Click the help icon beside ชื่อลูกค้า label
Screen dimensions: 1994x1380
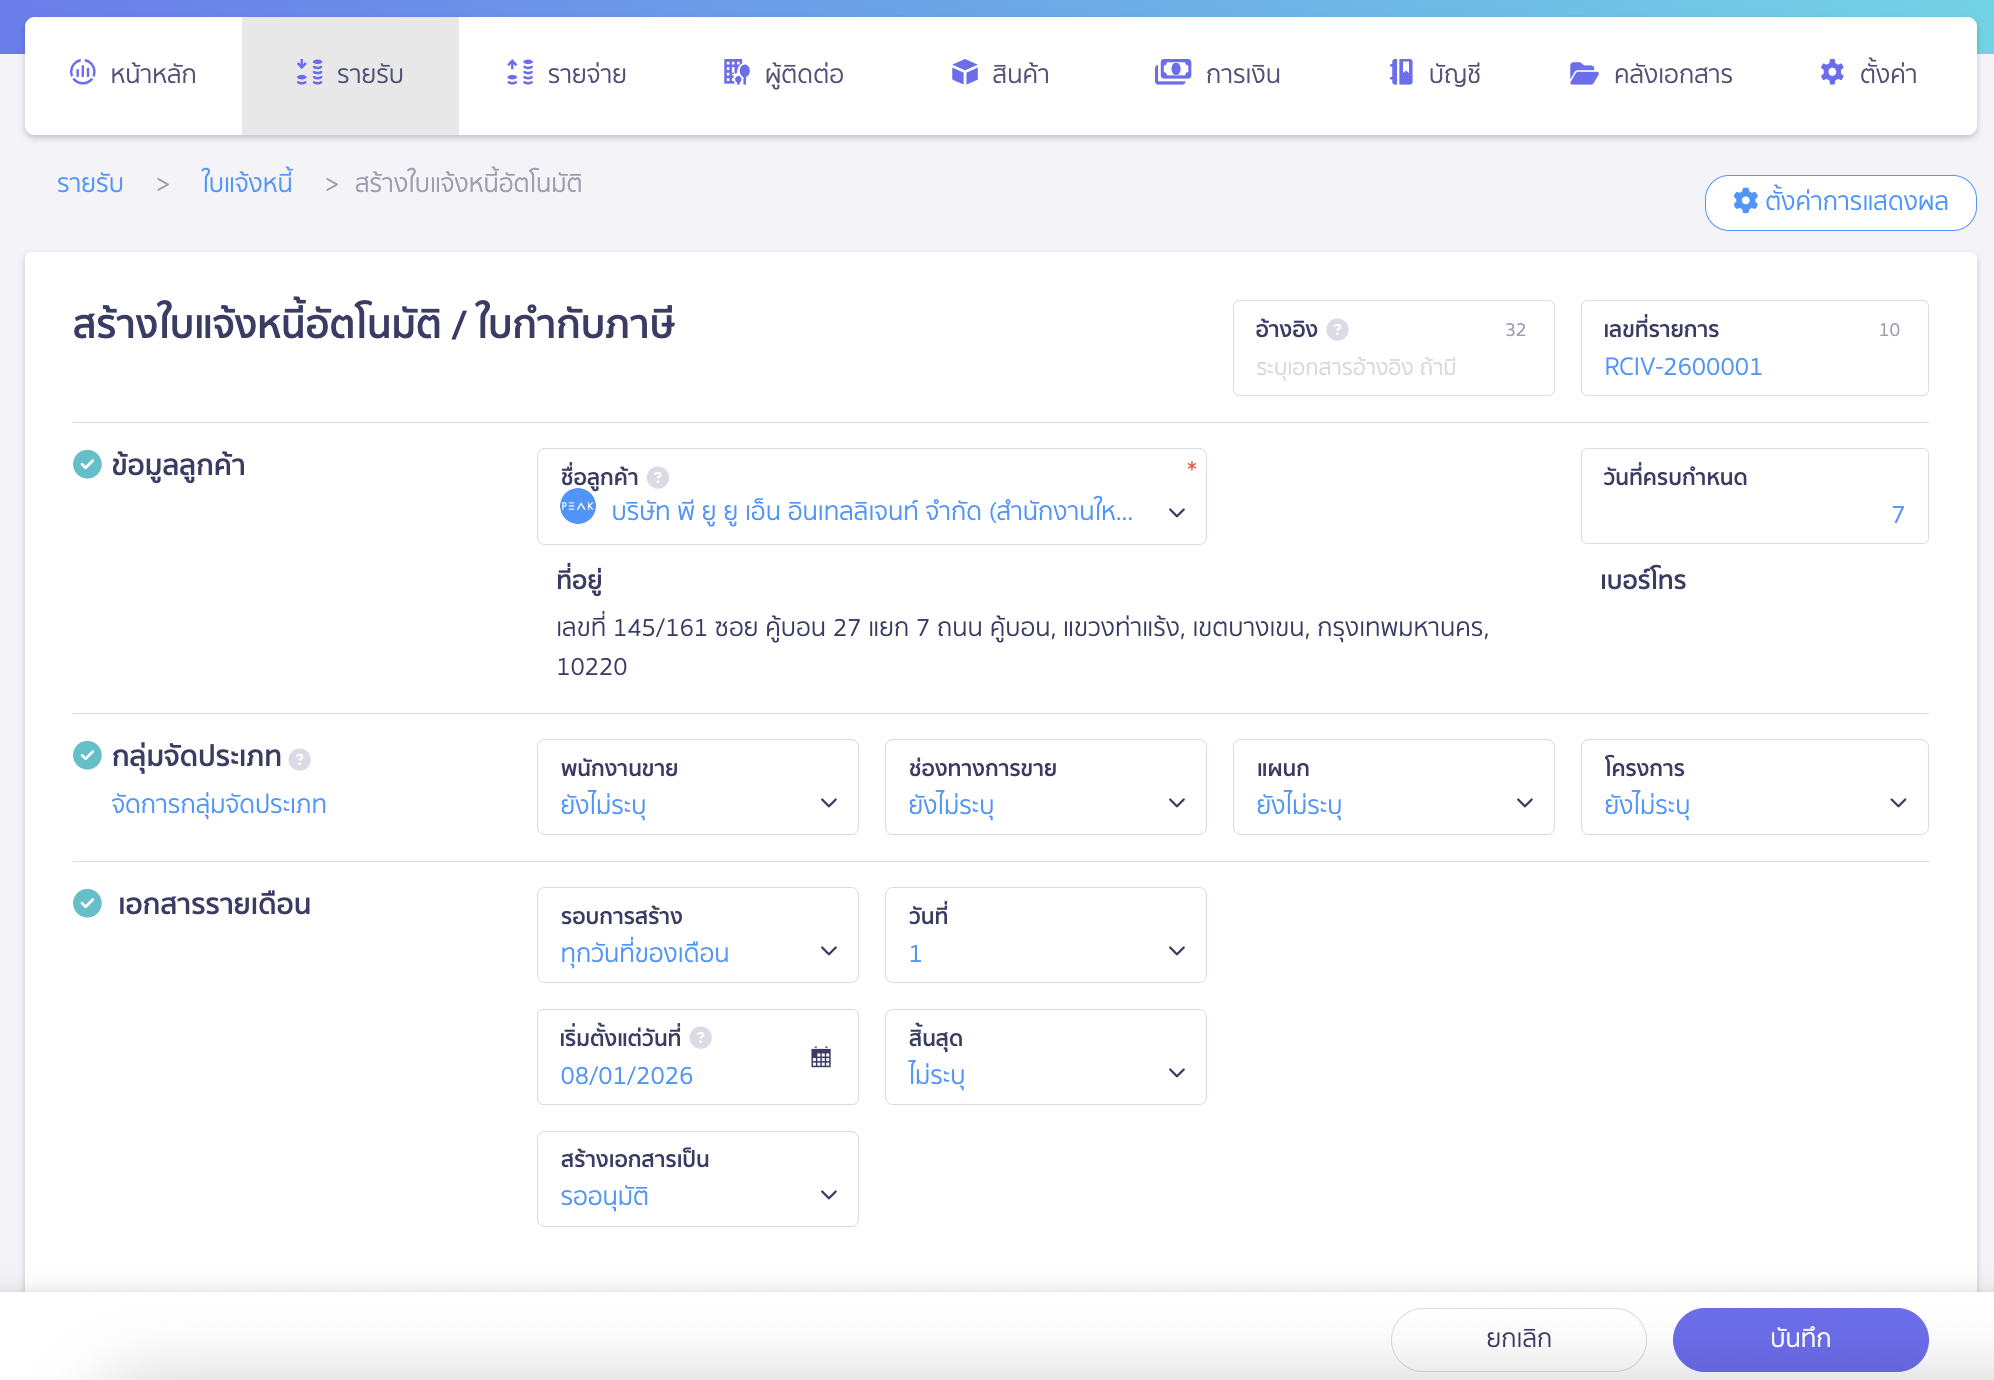[x=658, y=478]
